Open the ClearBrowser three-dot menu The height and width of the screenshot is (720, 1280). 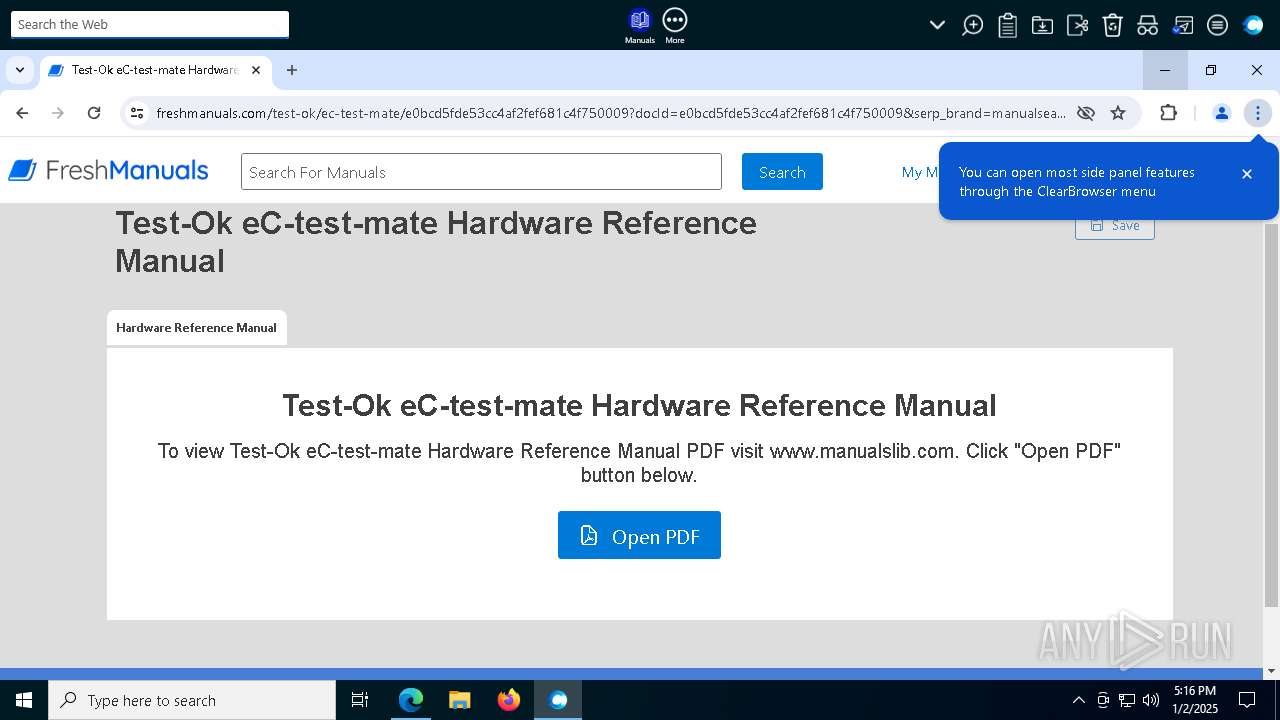pyautogui.click(x=1257, y=113)
